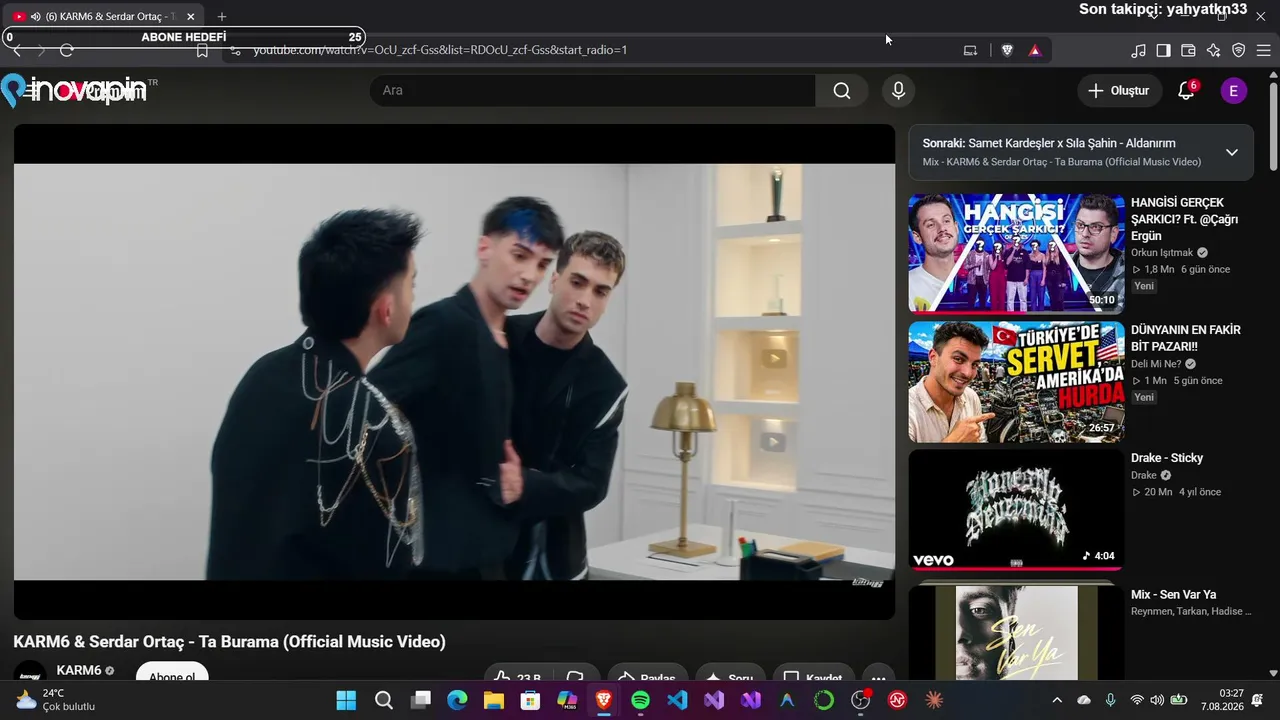
Task: Open Brave Rewards triangle icon
Action: [1035, 50]
